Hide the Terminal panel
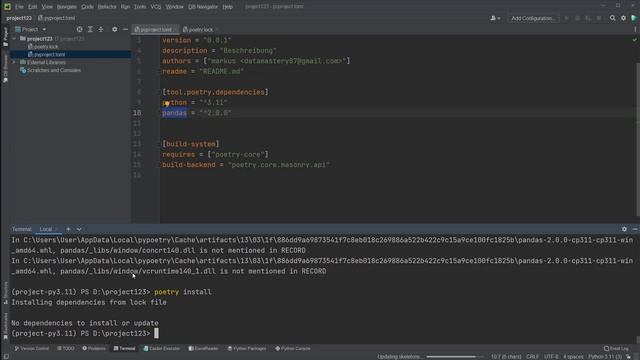The image size is (640, 360). 635,229
